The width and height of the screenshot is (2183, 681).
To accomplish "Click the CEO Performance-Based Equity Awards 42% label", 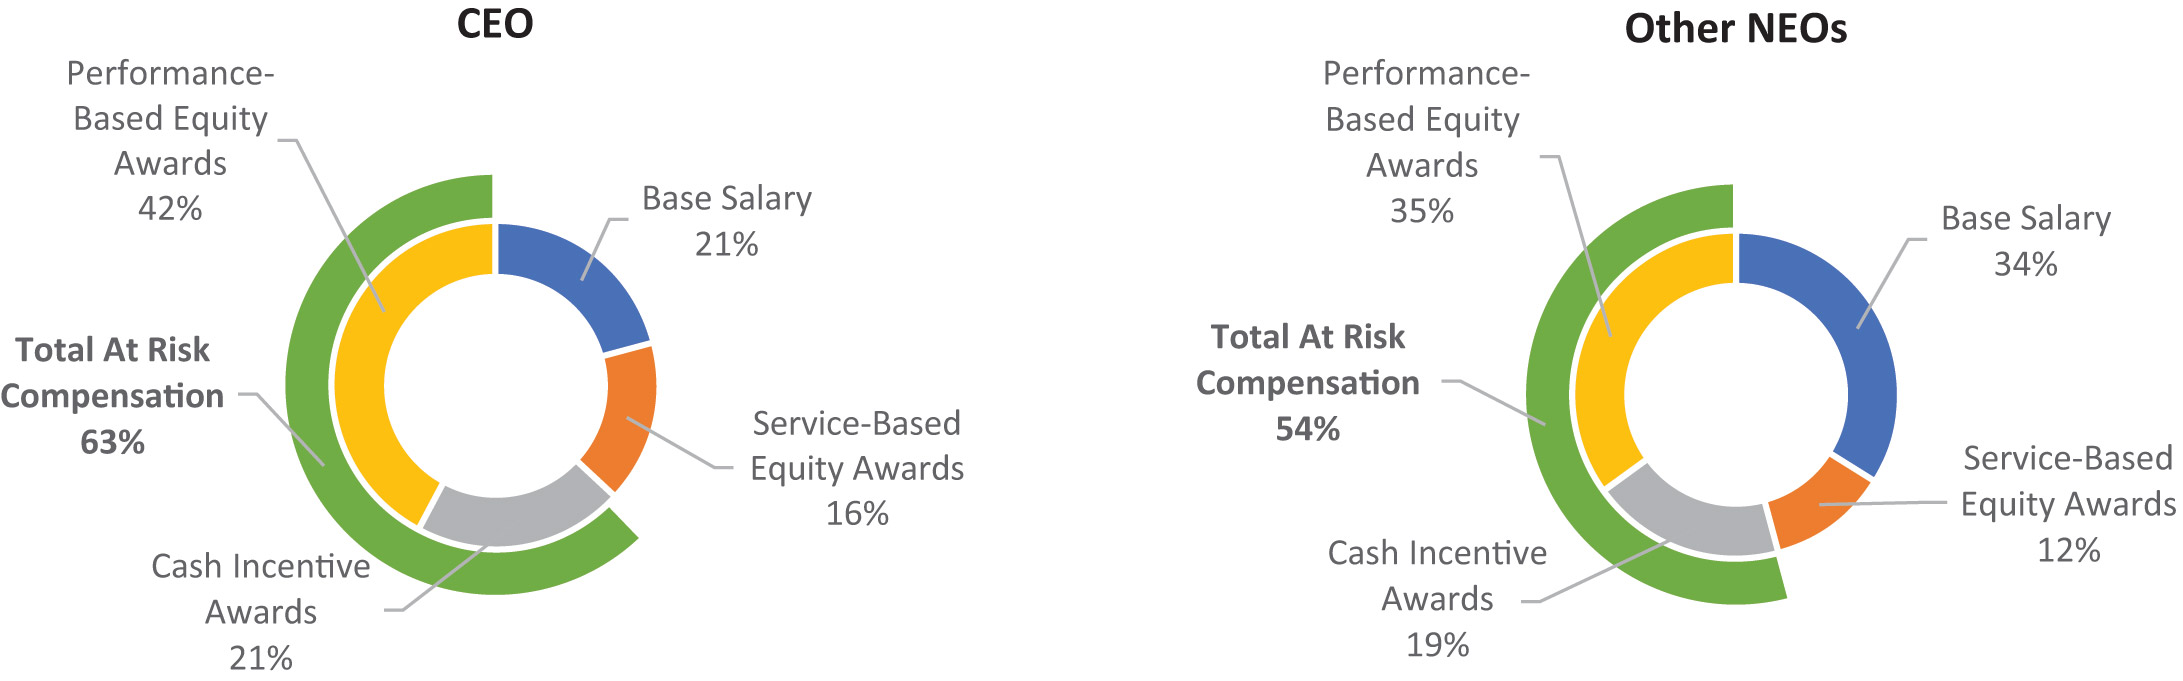I will [x=170, y=140].
